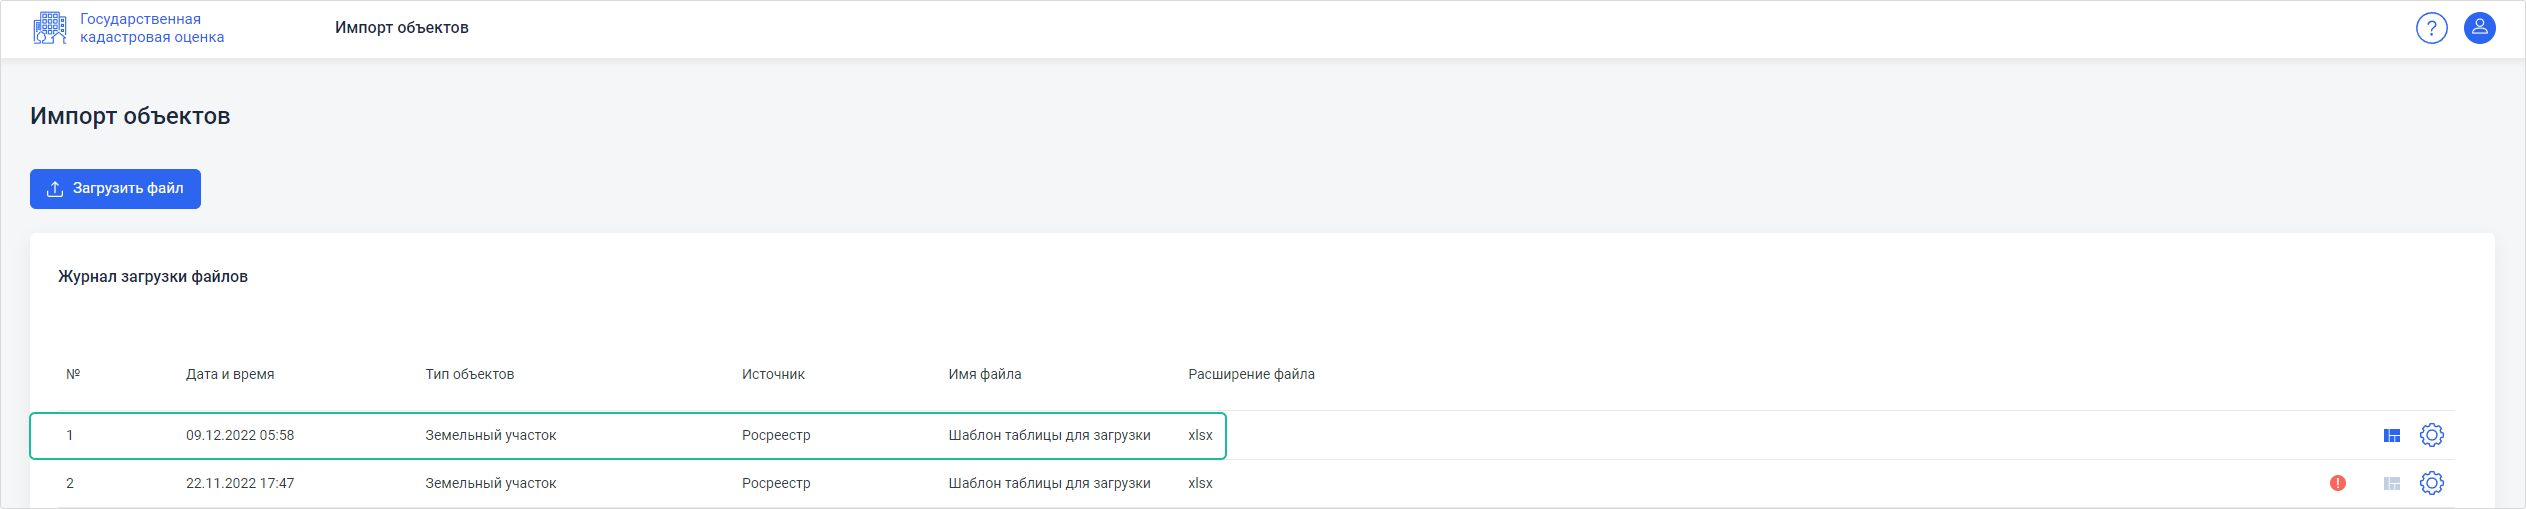Open the Государственная кадастровая оценка home link
The image size is (2526, 509).
(x=152, y=28)
